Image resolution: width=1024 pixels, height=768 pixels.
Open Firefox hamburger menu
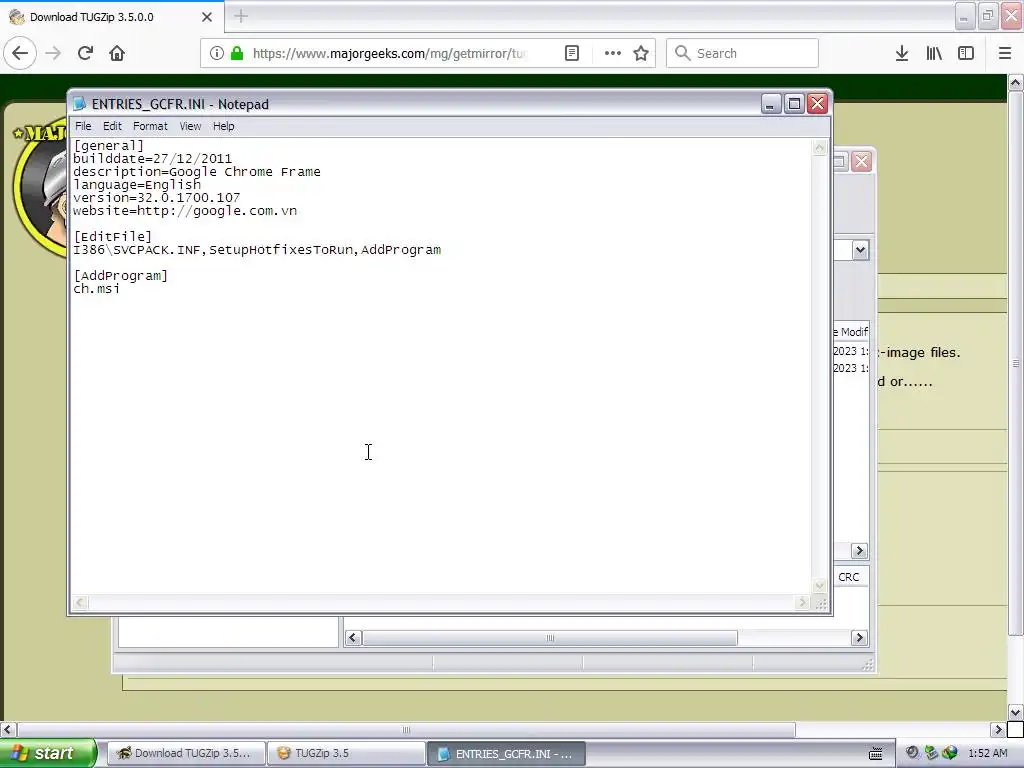pos(1004,53)
